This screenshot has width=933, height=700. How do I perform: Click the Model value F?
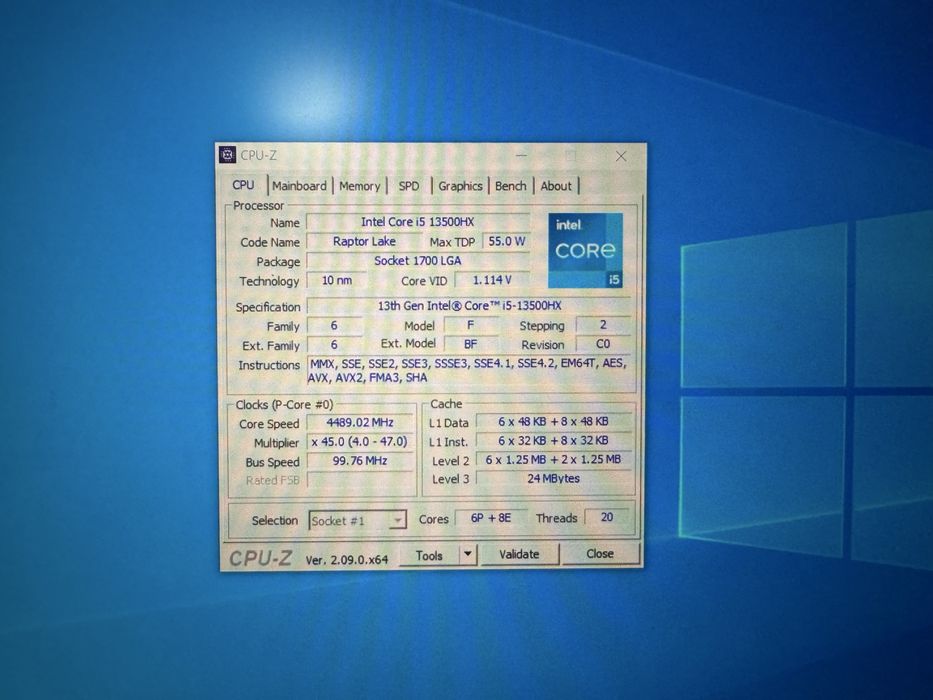point(471,325)
